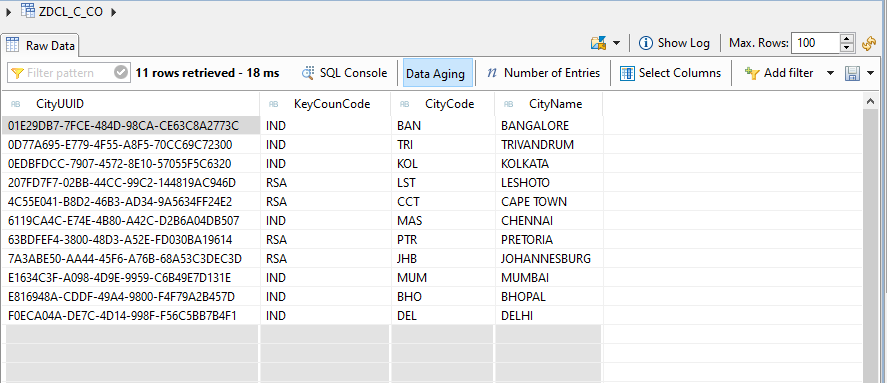Expand the dropdown arrow next to Add filter
The height and width of the screenshot is (383, 887).
click(830, 73)
